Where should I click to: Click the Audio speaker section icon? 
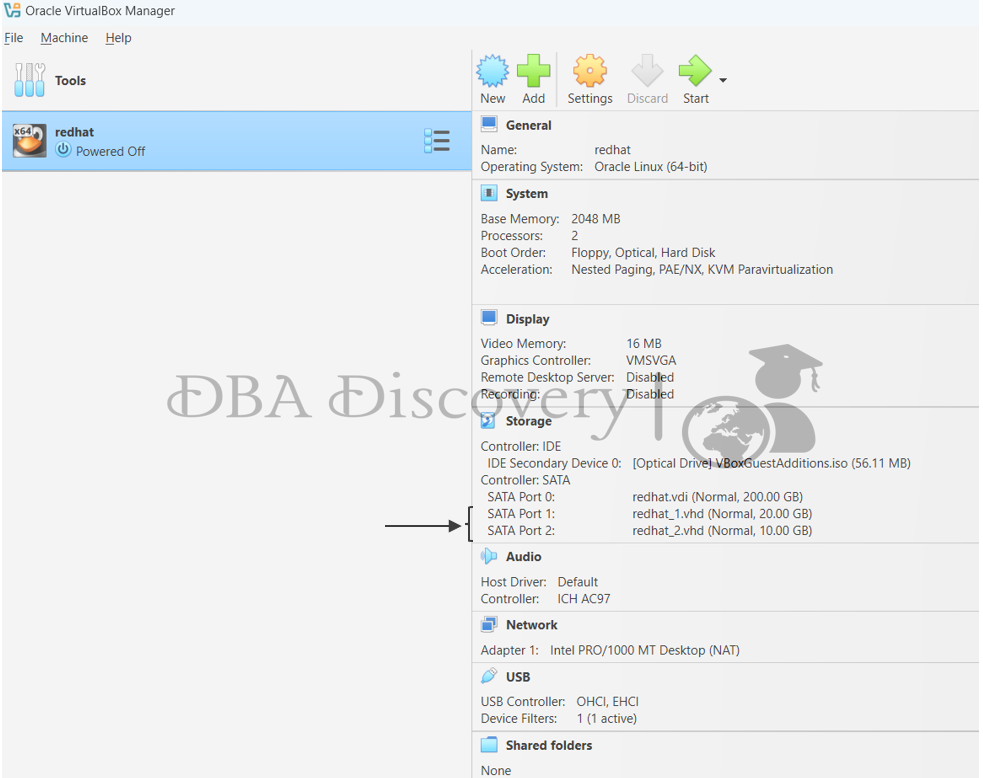[x=489, y=557]
